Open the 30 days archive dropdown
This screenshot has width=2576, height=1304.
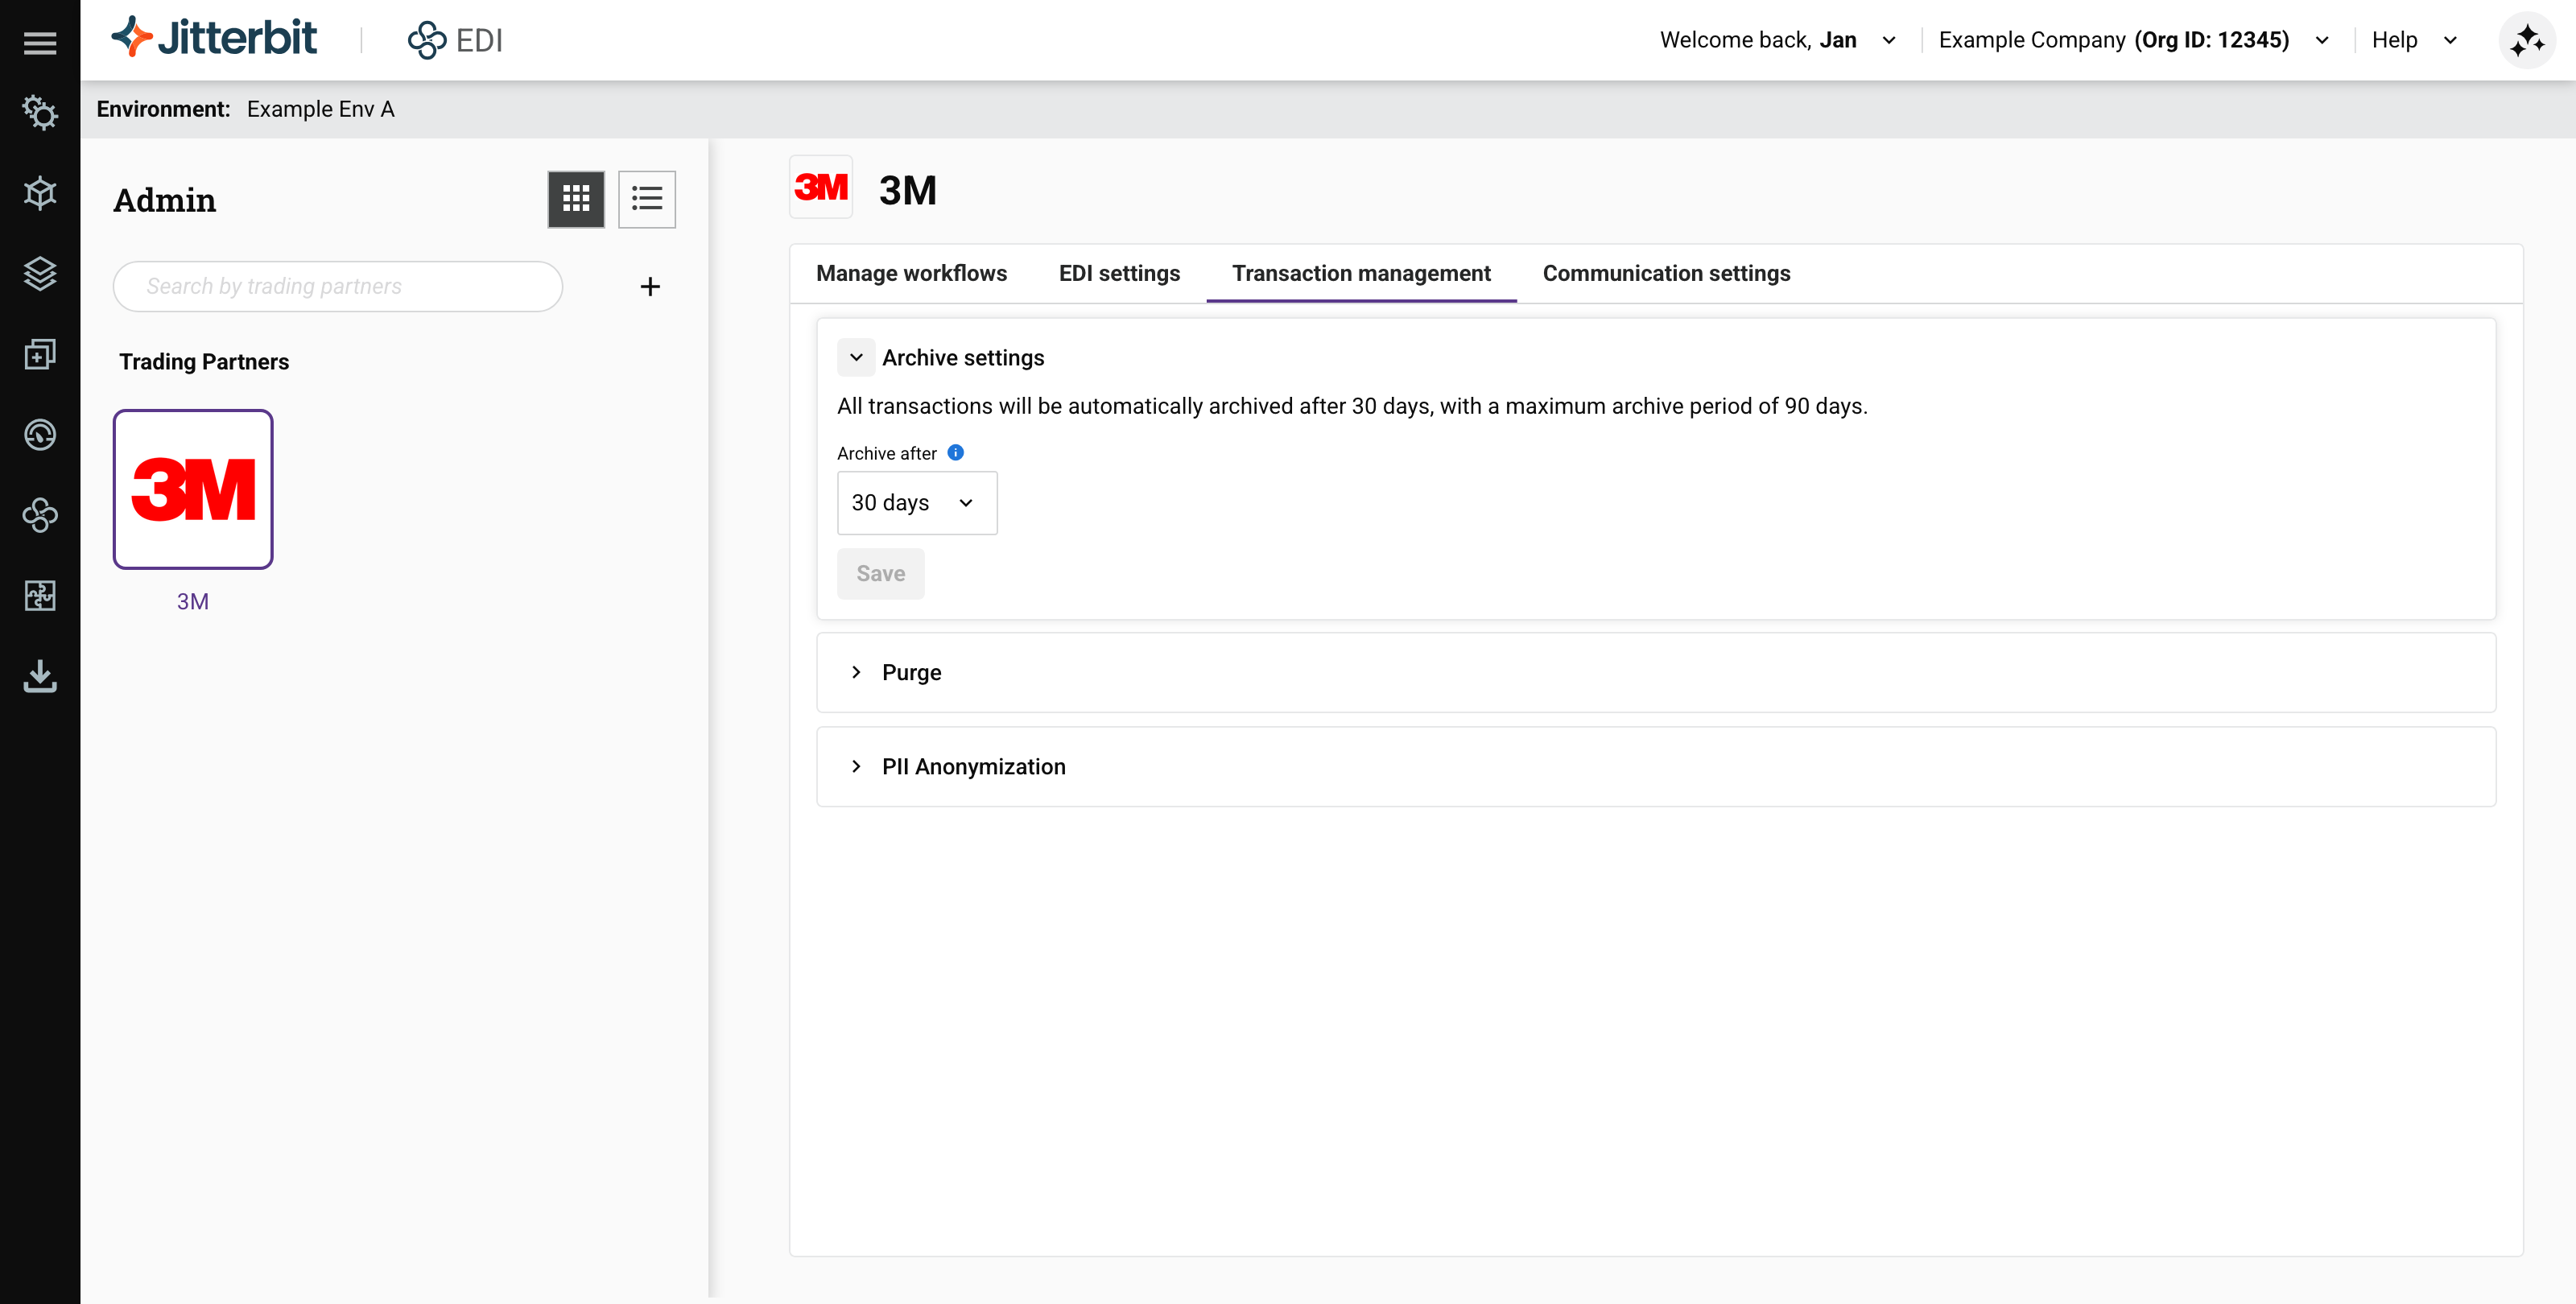[916, 503]
